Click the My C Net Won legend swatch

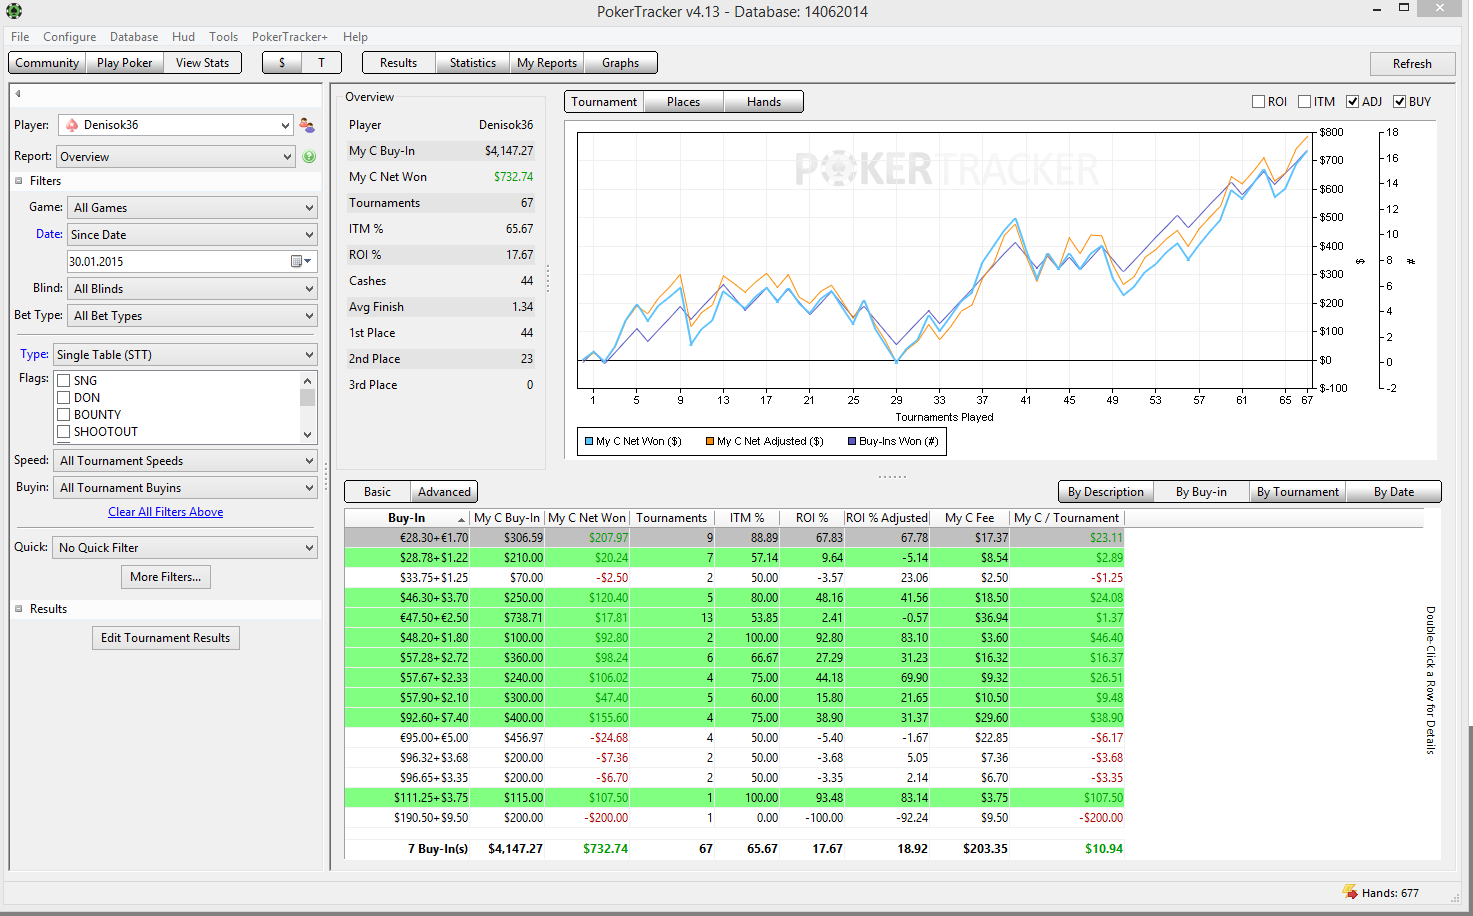(589, 441)
